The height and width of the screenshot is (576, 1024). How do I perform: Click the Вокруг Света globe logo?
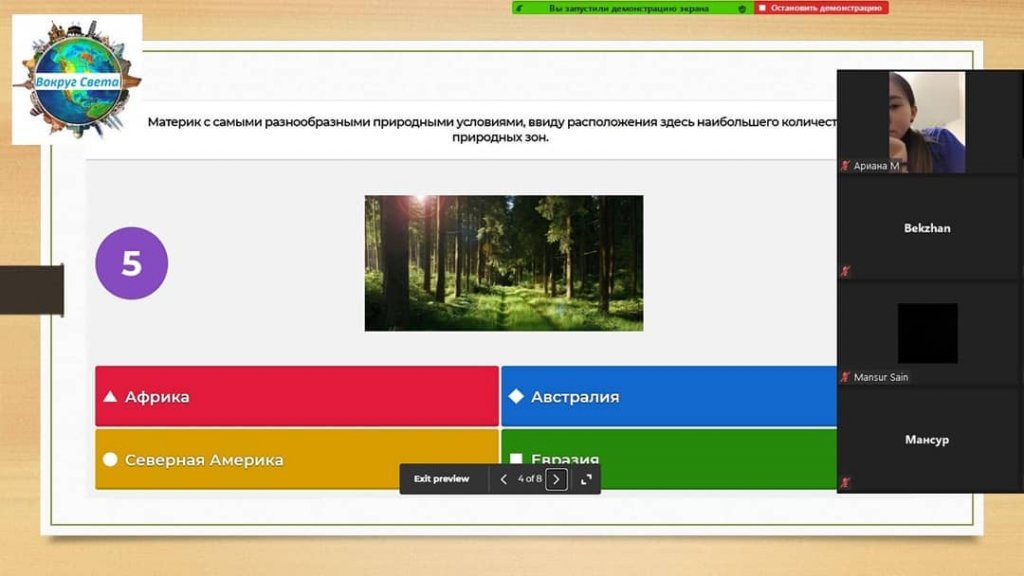[78, 80]
